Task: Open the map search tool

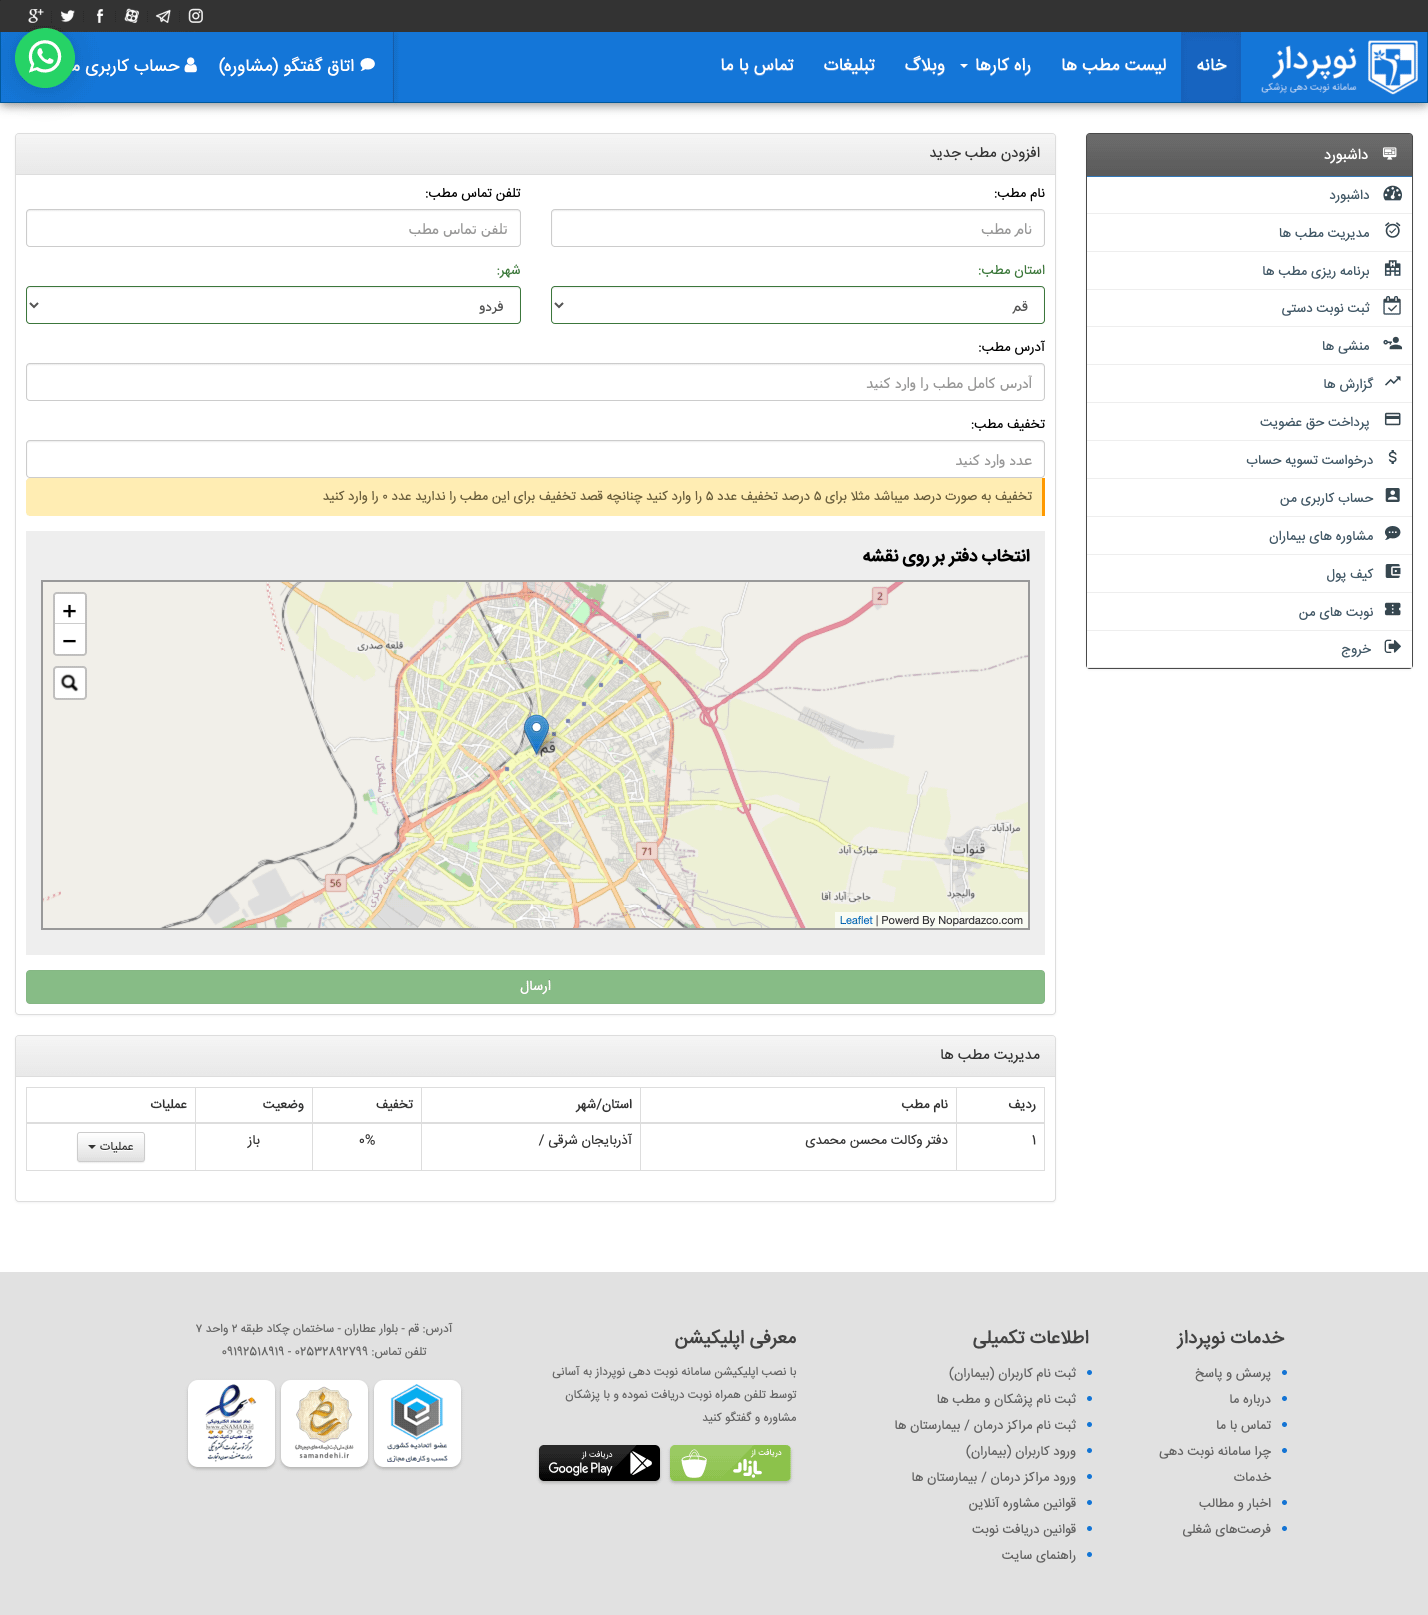Action: point(70,683)
